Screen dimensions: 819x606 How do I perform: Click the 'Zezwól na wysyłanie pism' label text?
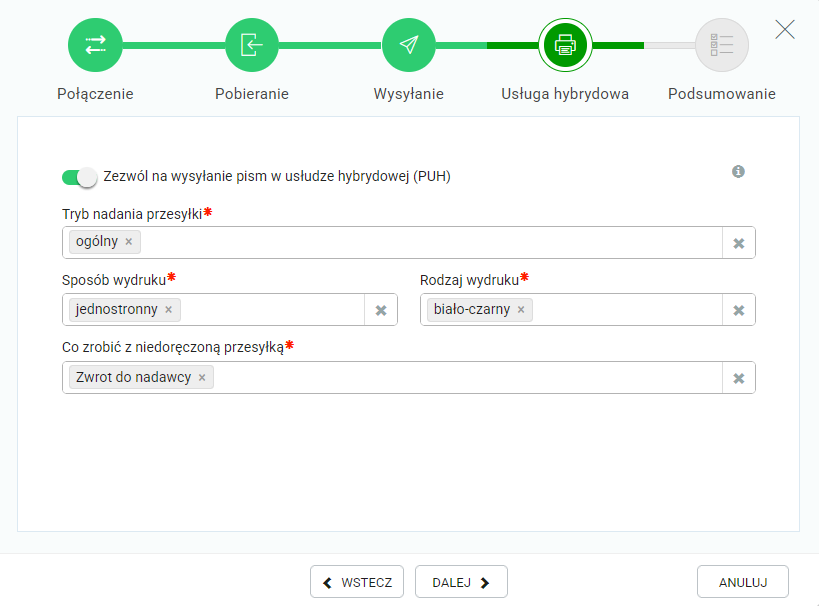click(277, 177)
